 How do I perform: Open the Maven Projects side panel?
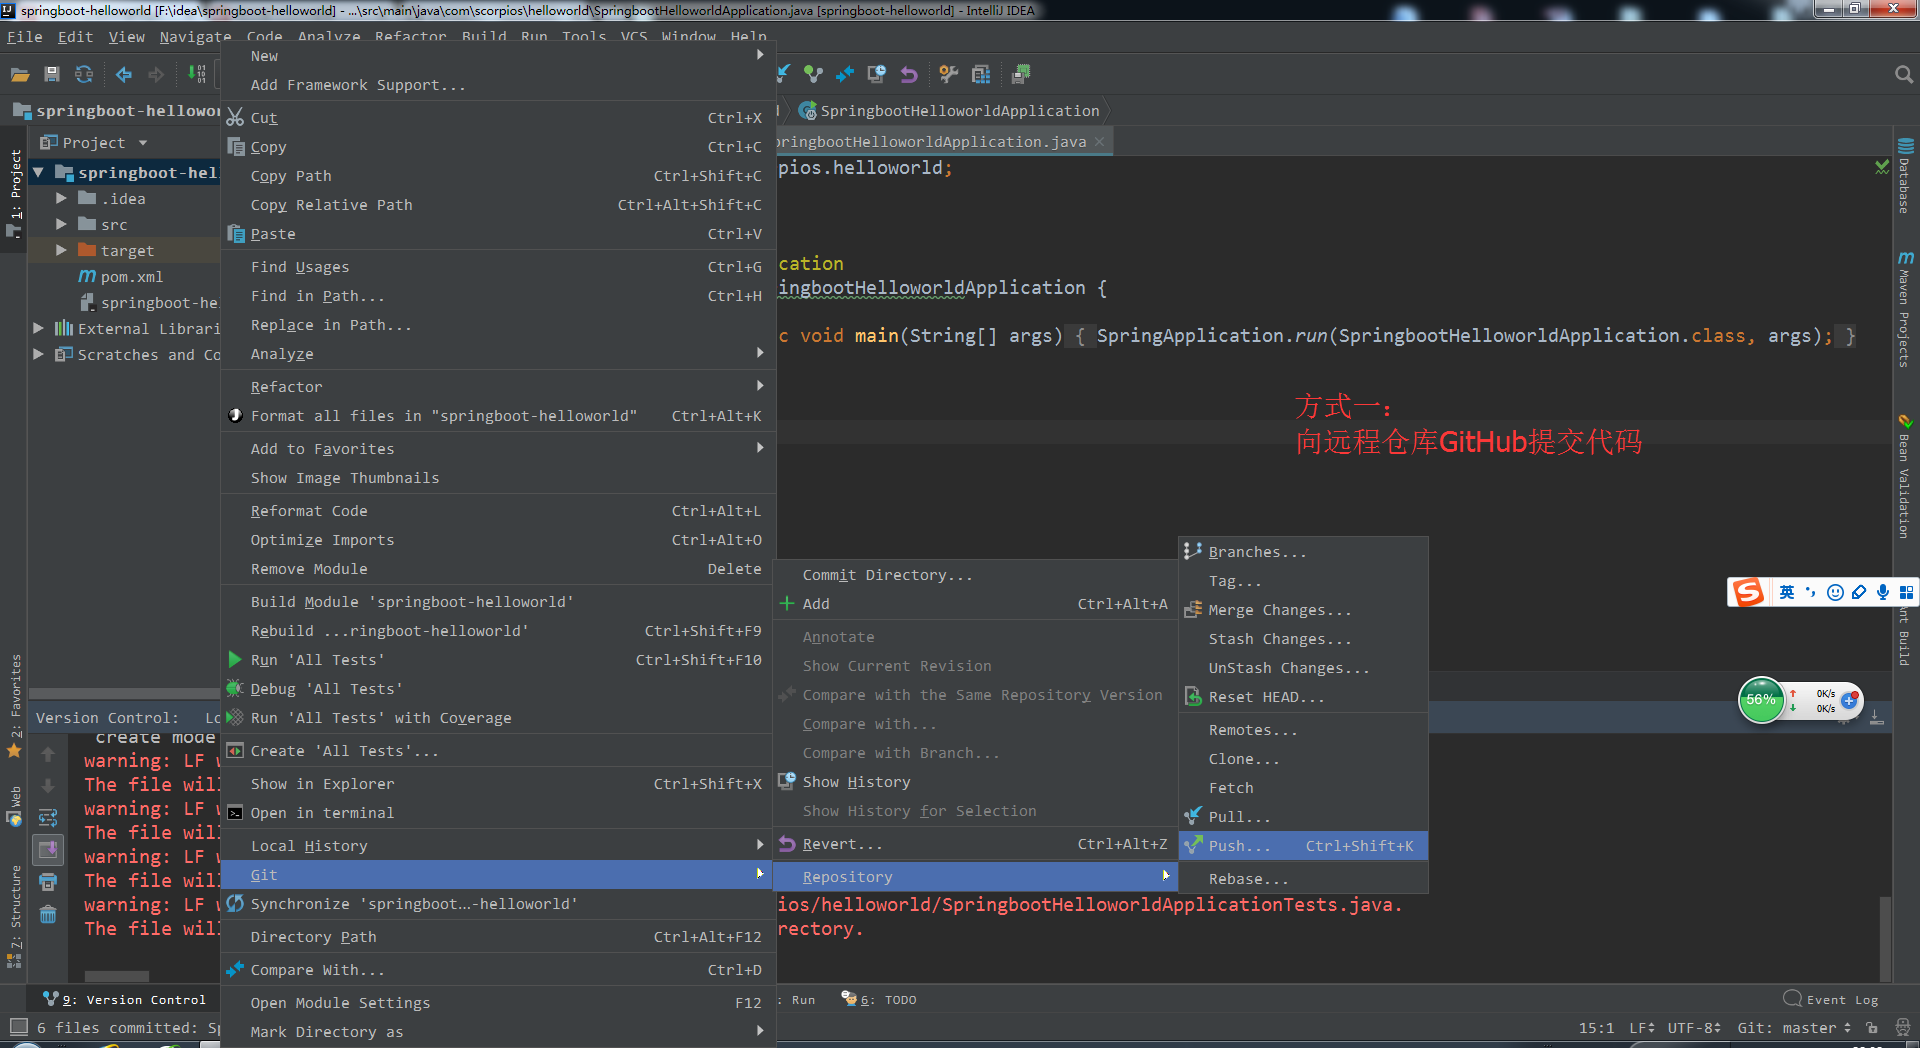[x=1905, y=309]
